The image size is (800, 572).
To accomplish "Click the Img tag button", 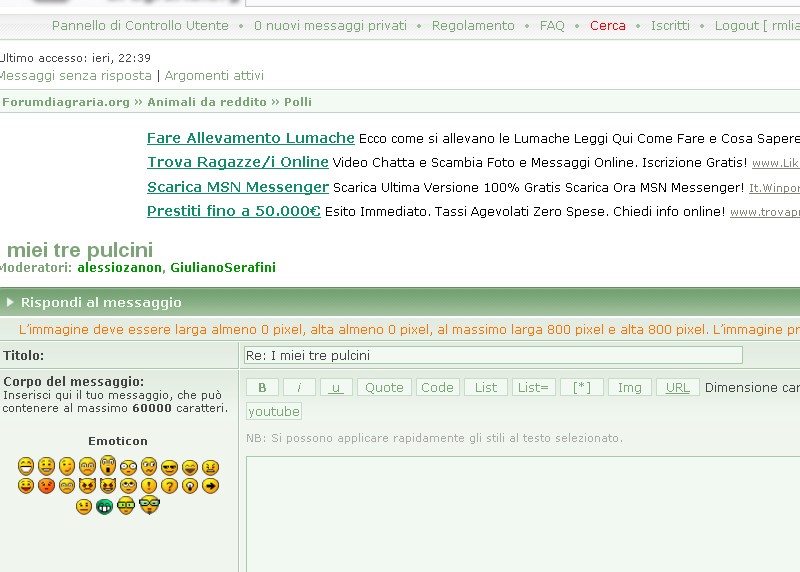I will pyautogui.click(x=630, y=387).
